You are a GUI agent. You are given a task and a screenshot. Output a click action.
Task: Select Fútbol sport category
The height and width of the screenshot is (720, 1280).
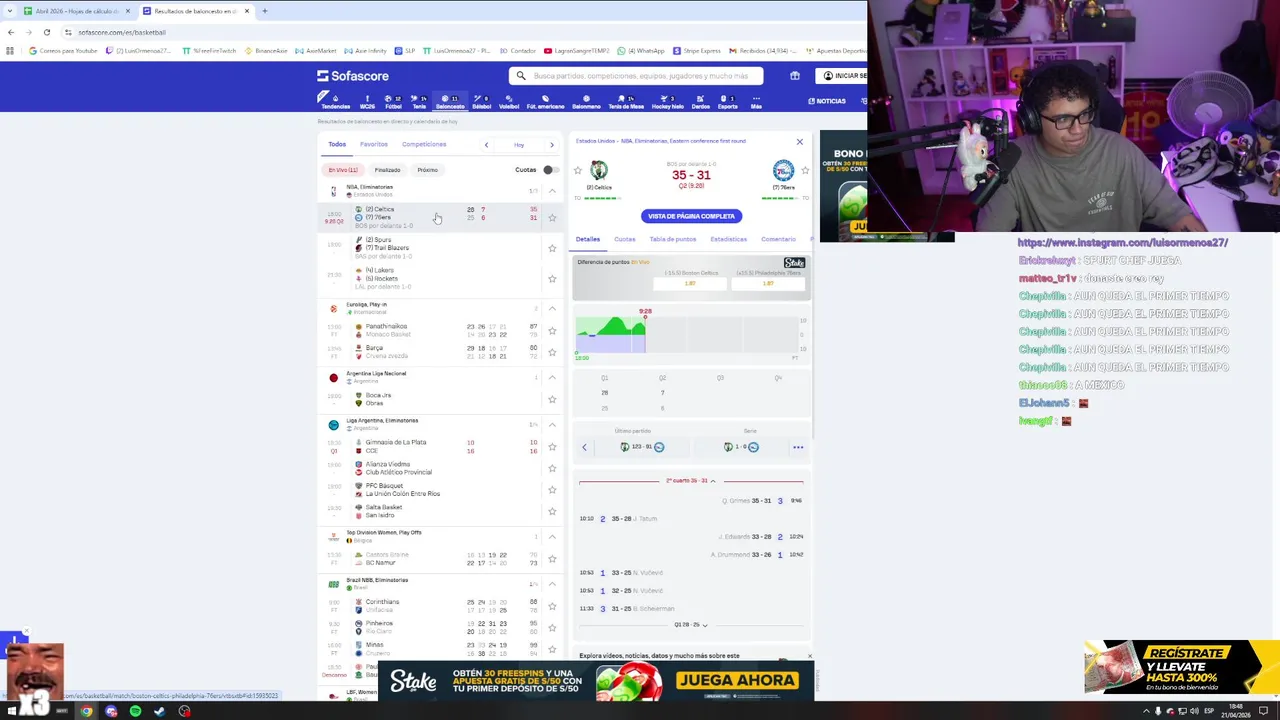pyautogui.click(x=393, y=102)
